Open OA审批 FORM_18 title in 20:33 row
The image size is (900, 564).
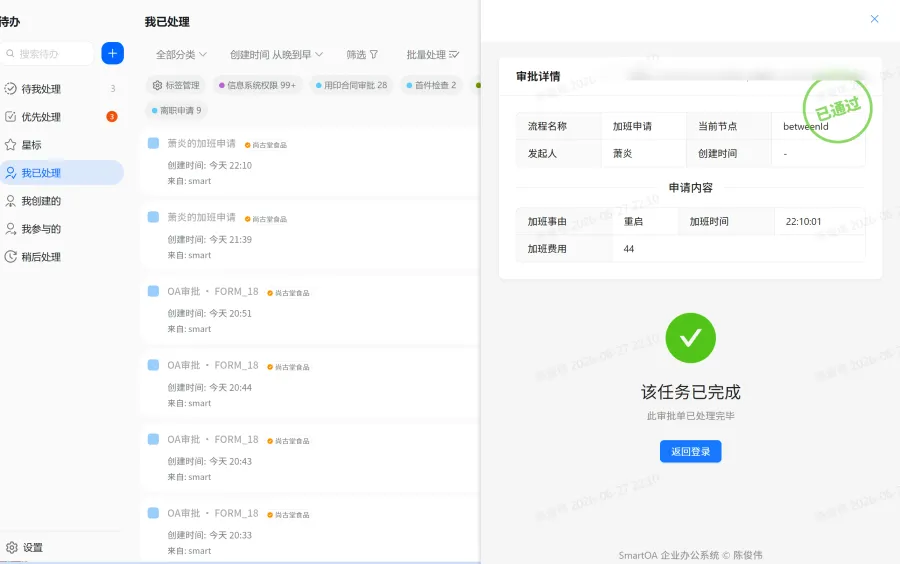(x=213, y=514)
